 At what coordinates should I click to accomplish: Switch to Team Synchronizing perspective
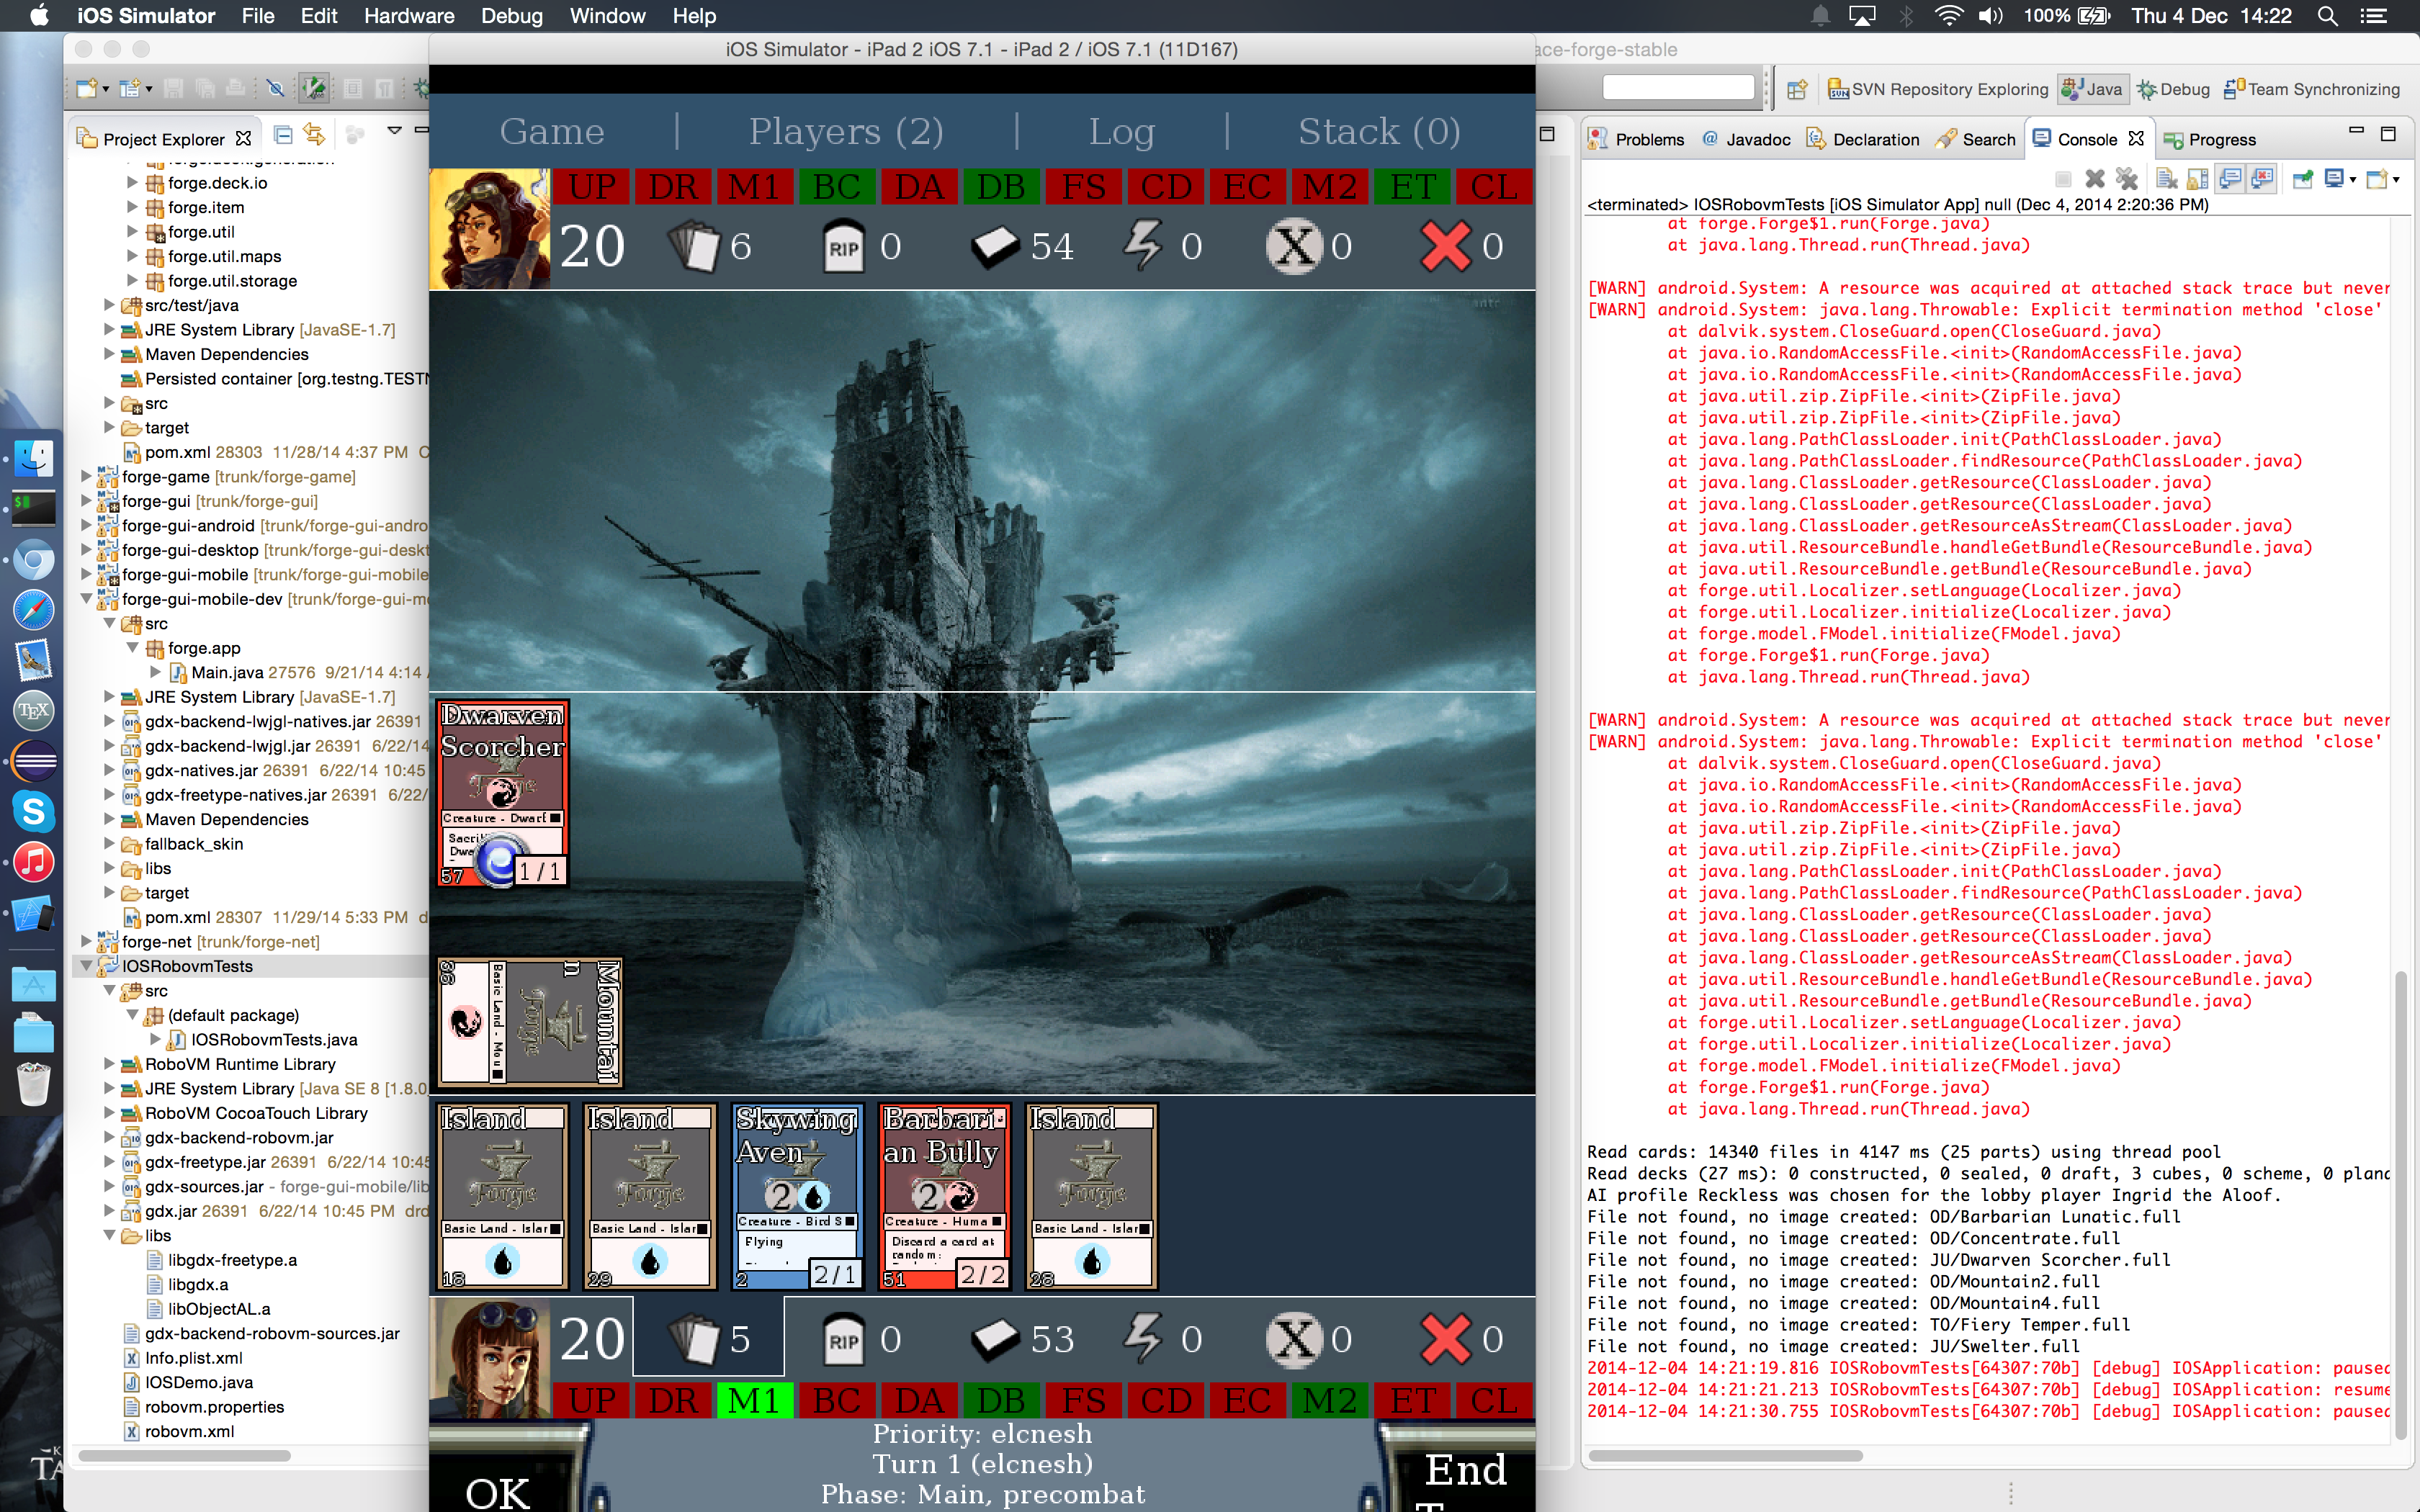[2311, 89]
